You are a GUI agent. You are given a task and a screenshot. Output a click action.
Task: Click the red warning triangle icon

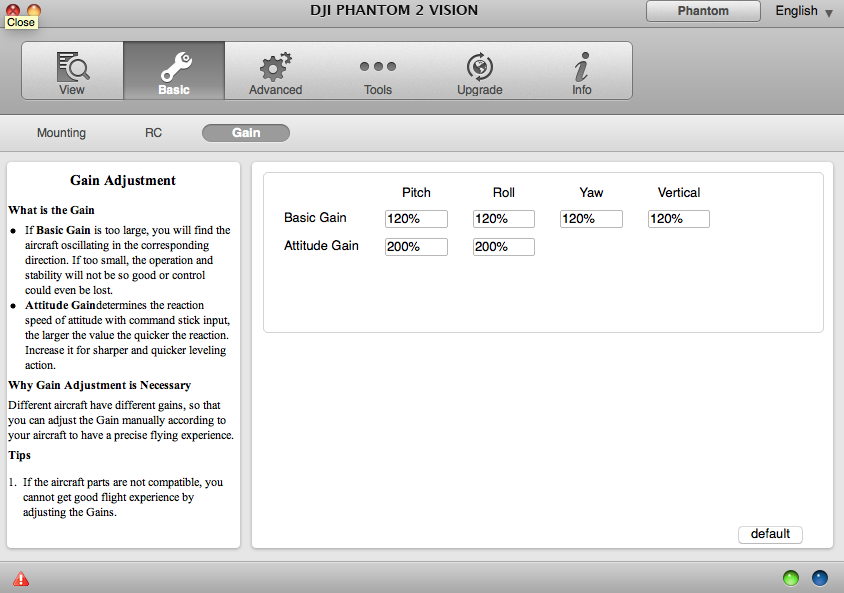click(21, 579)
